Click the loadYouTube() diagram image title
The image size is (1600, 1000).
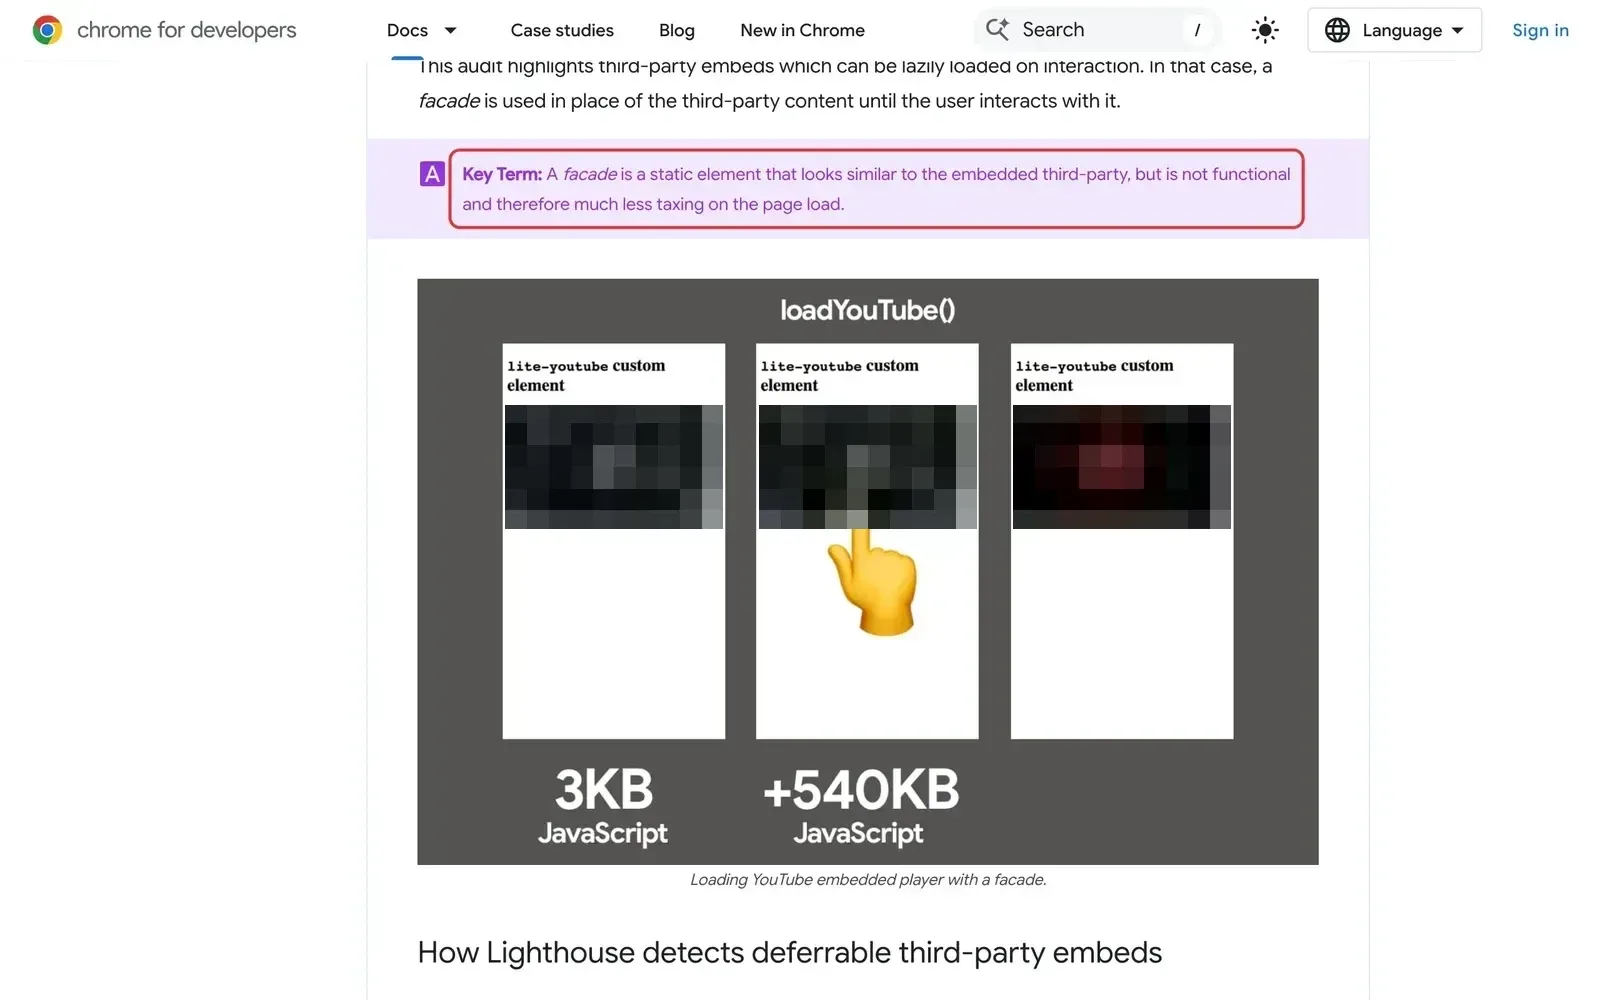(867, 310)
